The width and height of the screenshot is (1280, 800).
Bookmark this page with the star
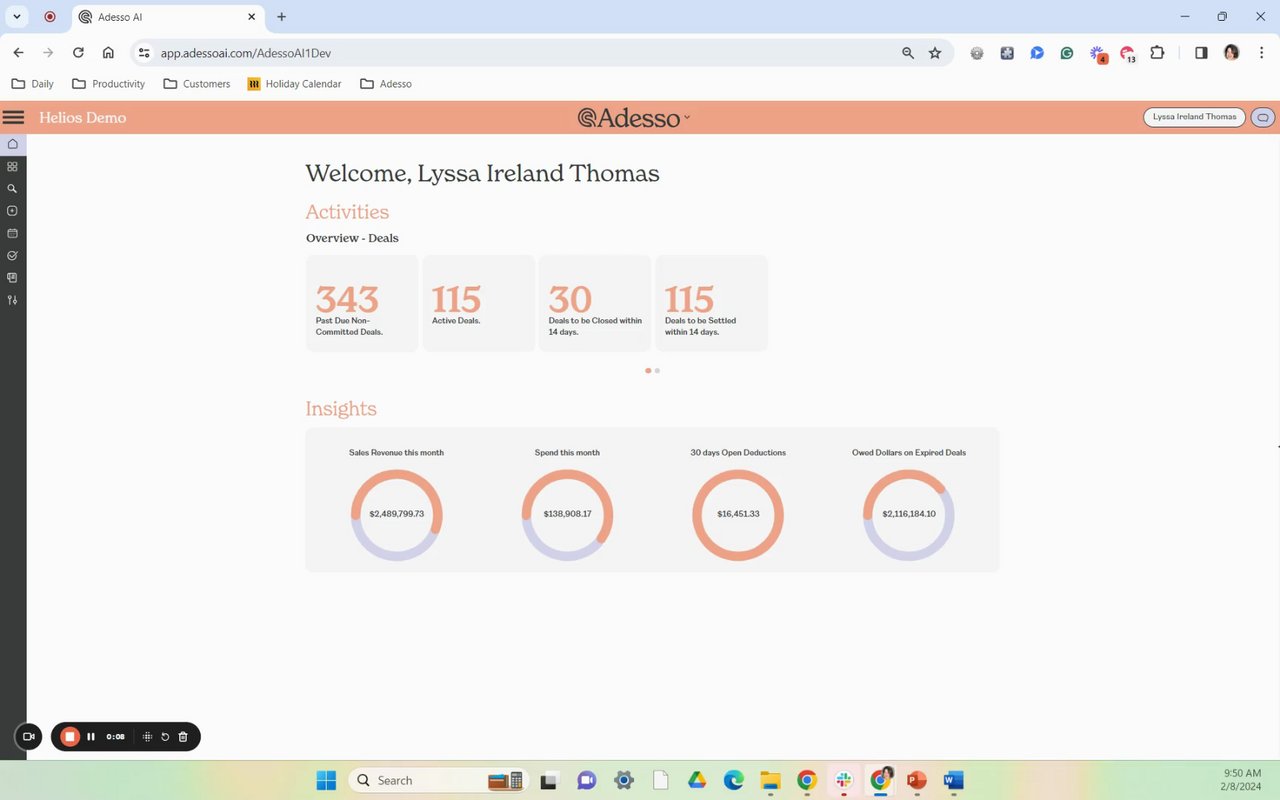pos(935,53)
